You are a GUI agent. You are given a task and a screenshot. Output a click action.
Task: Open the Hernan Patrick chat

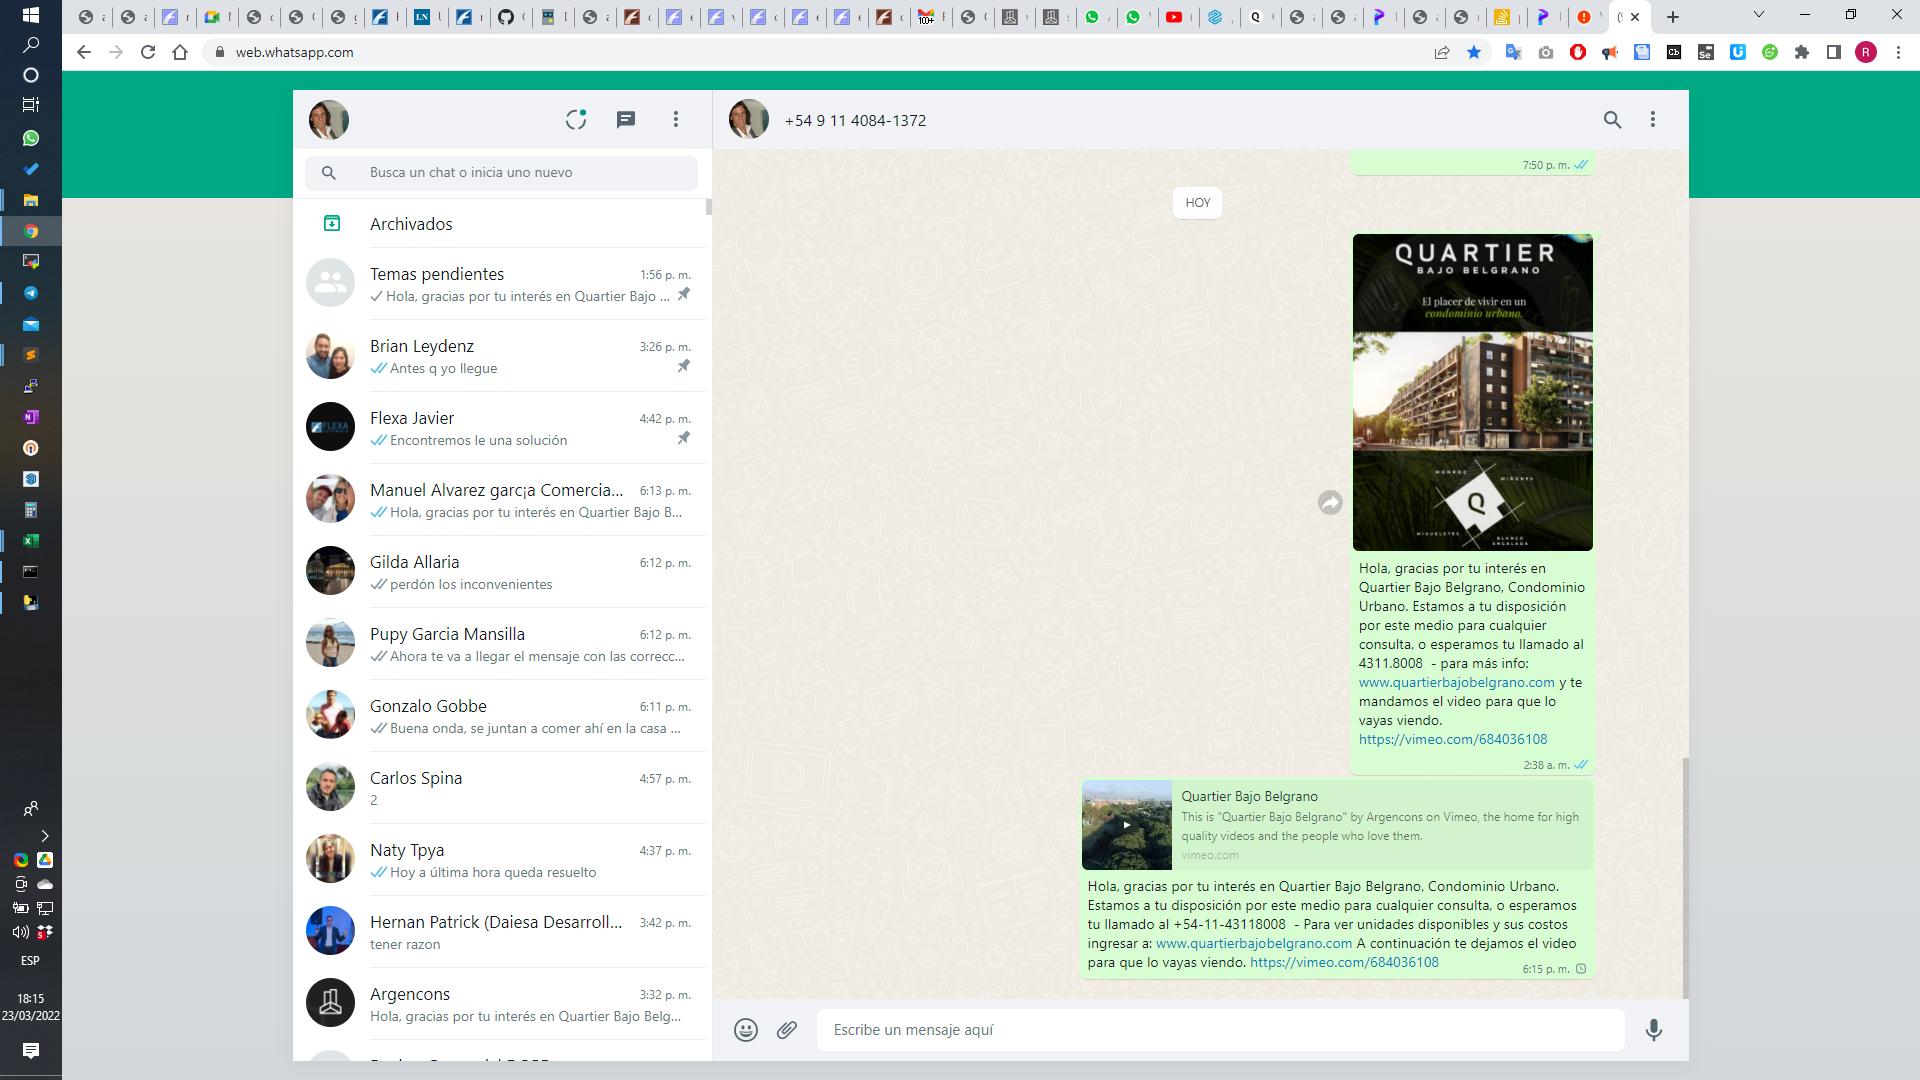coord(500,932)
